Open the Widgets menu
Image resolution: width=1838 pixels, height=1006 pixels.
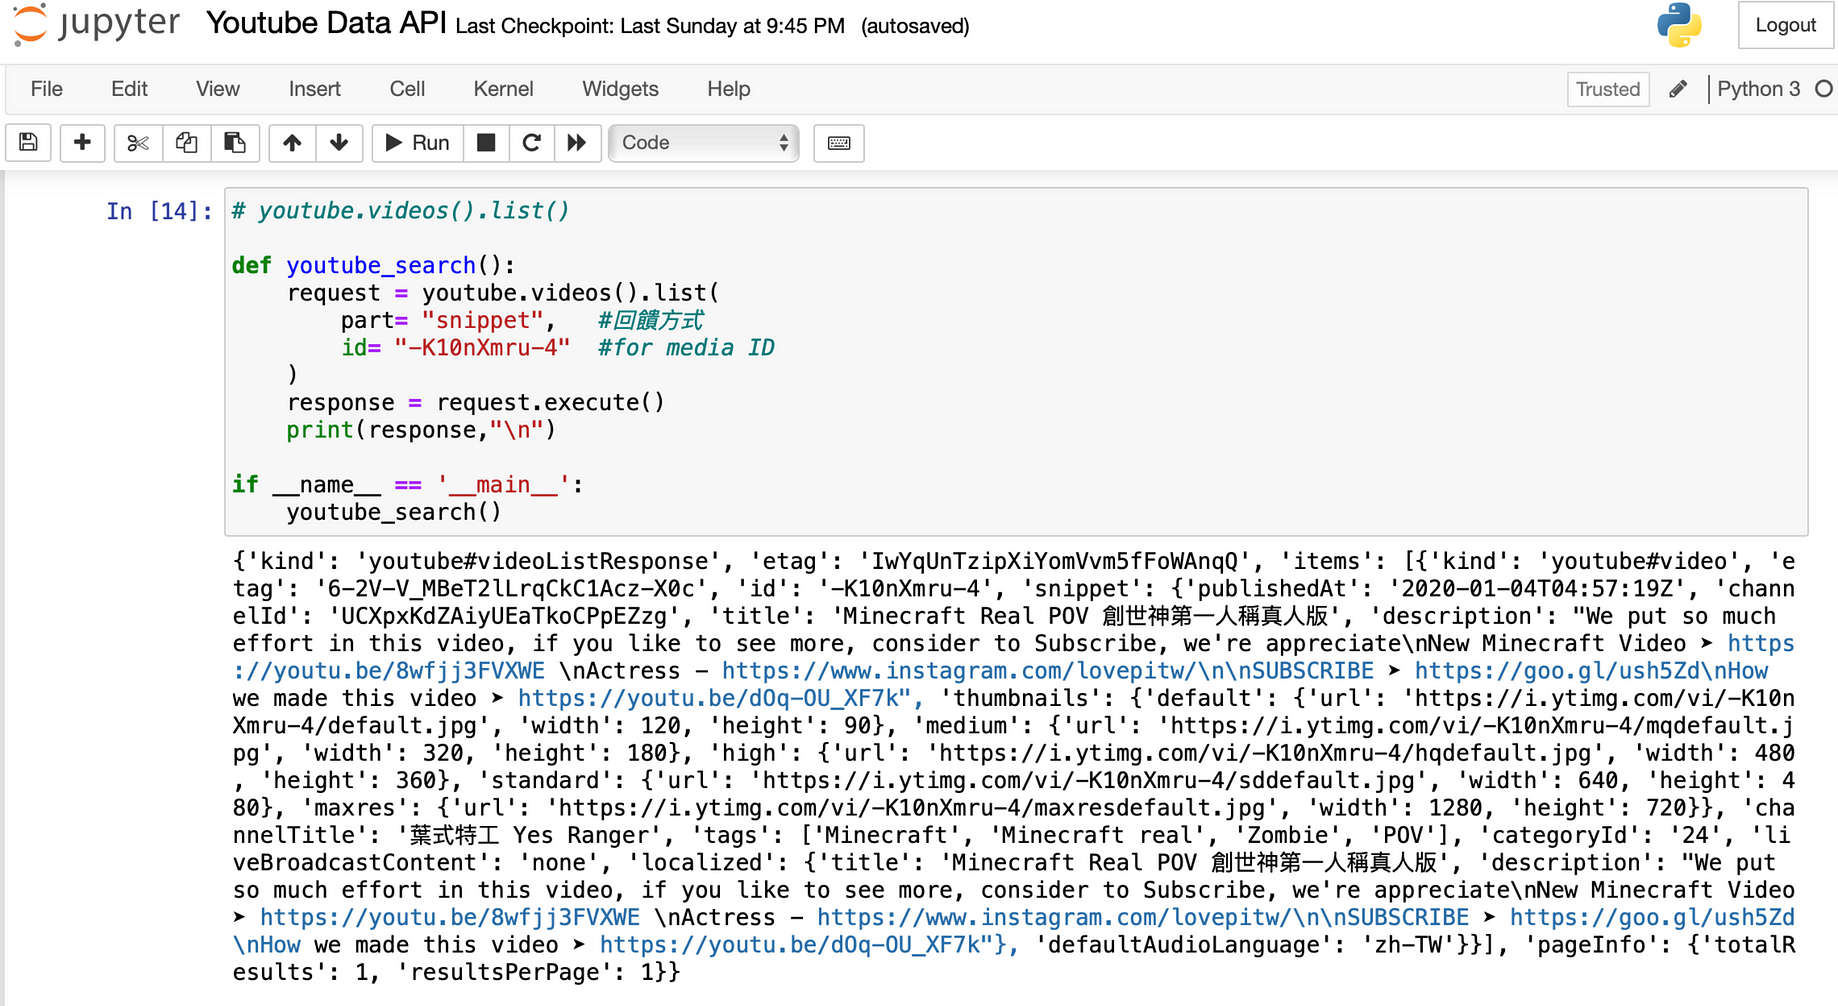pyautogui.click(x=620, y=89)
